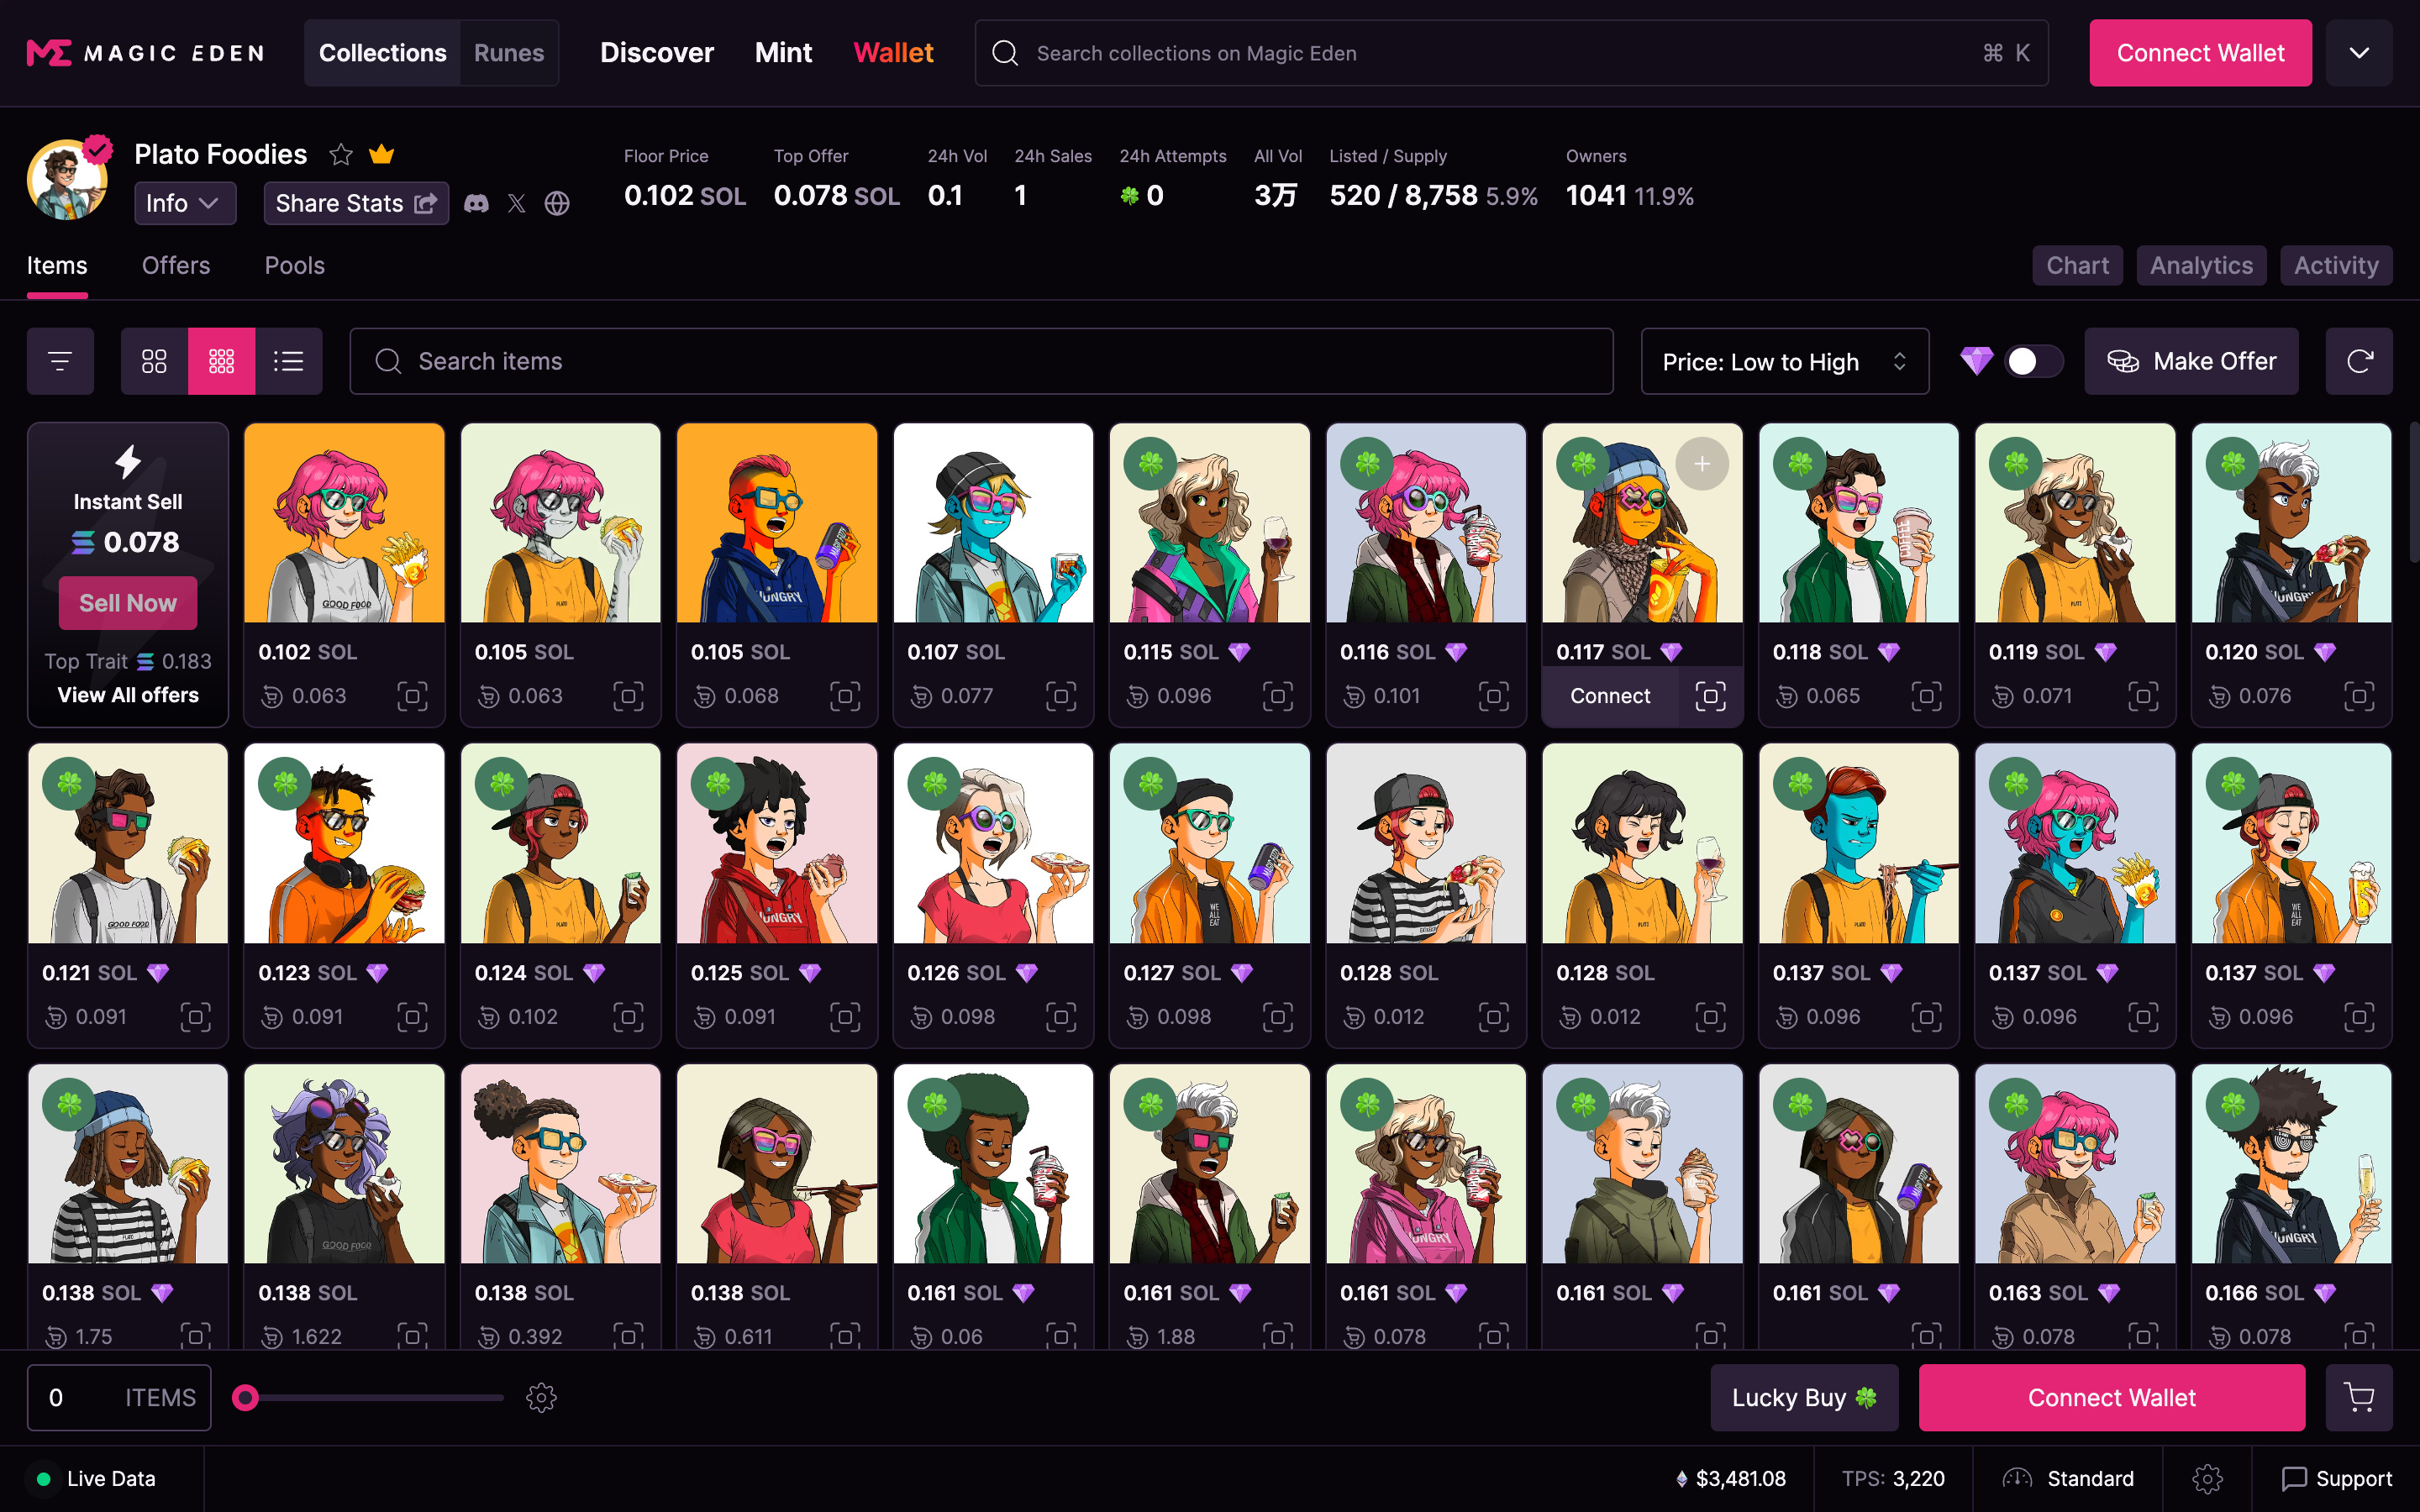Viewport: 2420px width, 1512px height.
Task: Open collection website globe icon
Action: click(557, 204)
